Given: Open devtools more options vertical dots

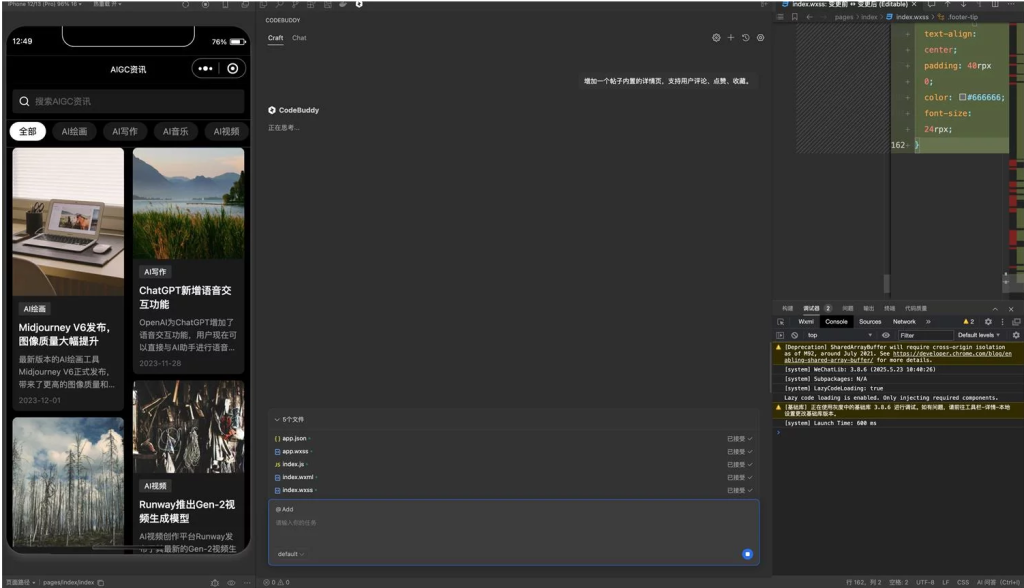Looking at the screenshot, I should click(x=1002, y=321).
